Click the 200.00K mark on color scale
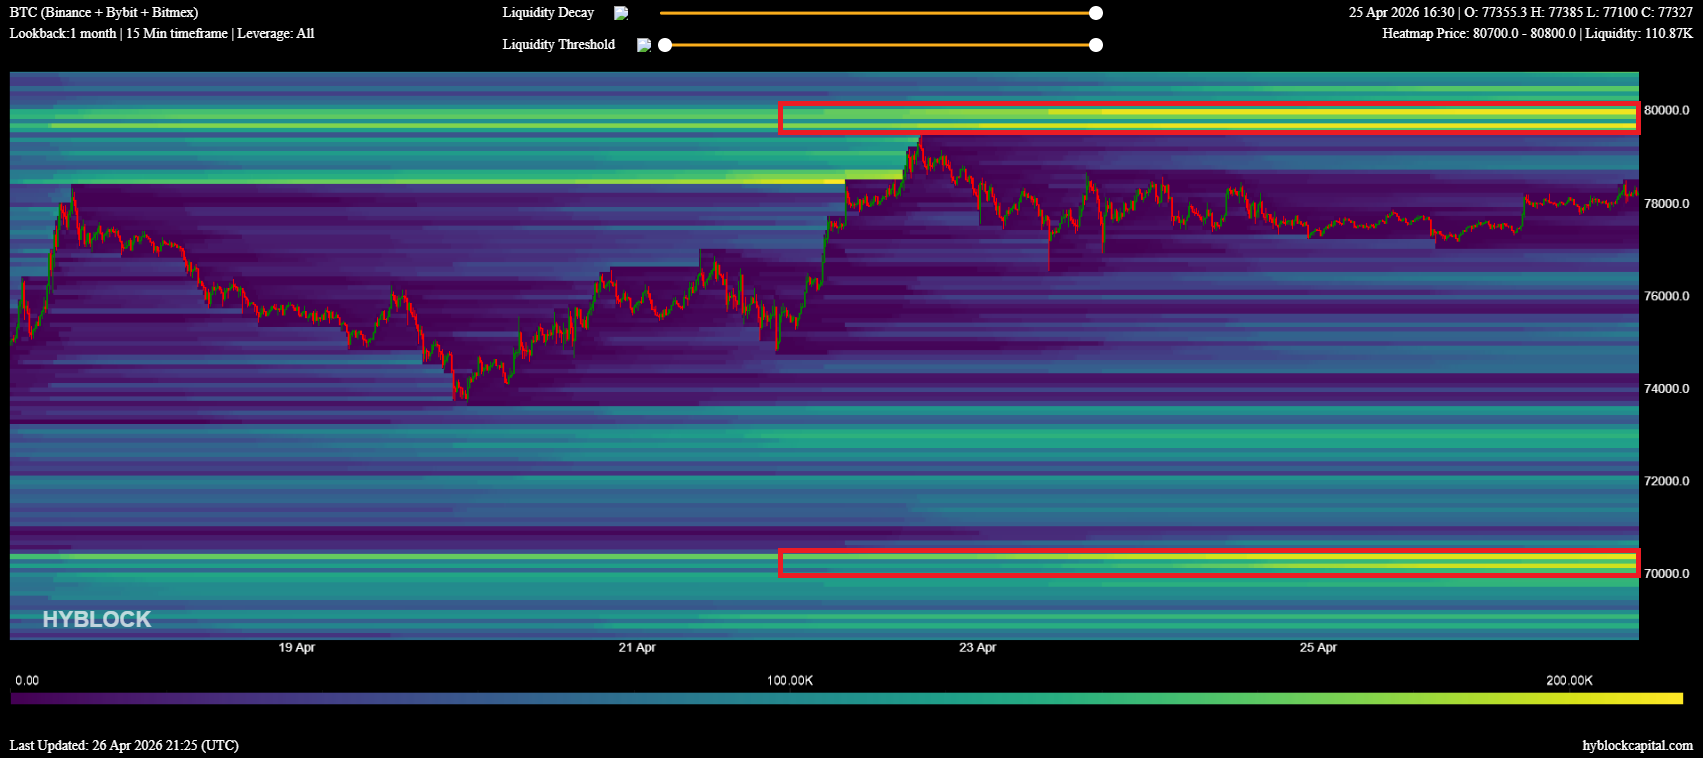The width and height of the screenshot is (1703, 758). click(x=1569, y=681)
